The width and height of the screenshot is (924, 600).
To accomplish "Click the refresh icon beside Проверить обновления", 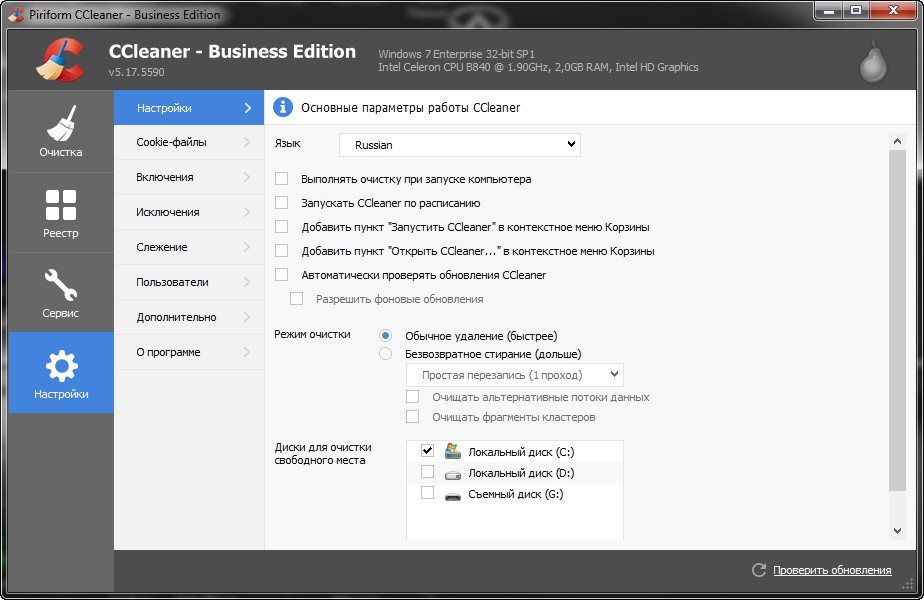I will (759, 570).
